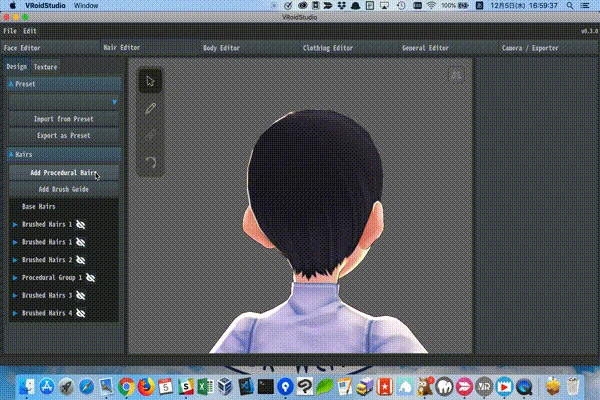
Task: Open Clip Studio Paint icon in the dock
Action: (x=305, y=387)
